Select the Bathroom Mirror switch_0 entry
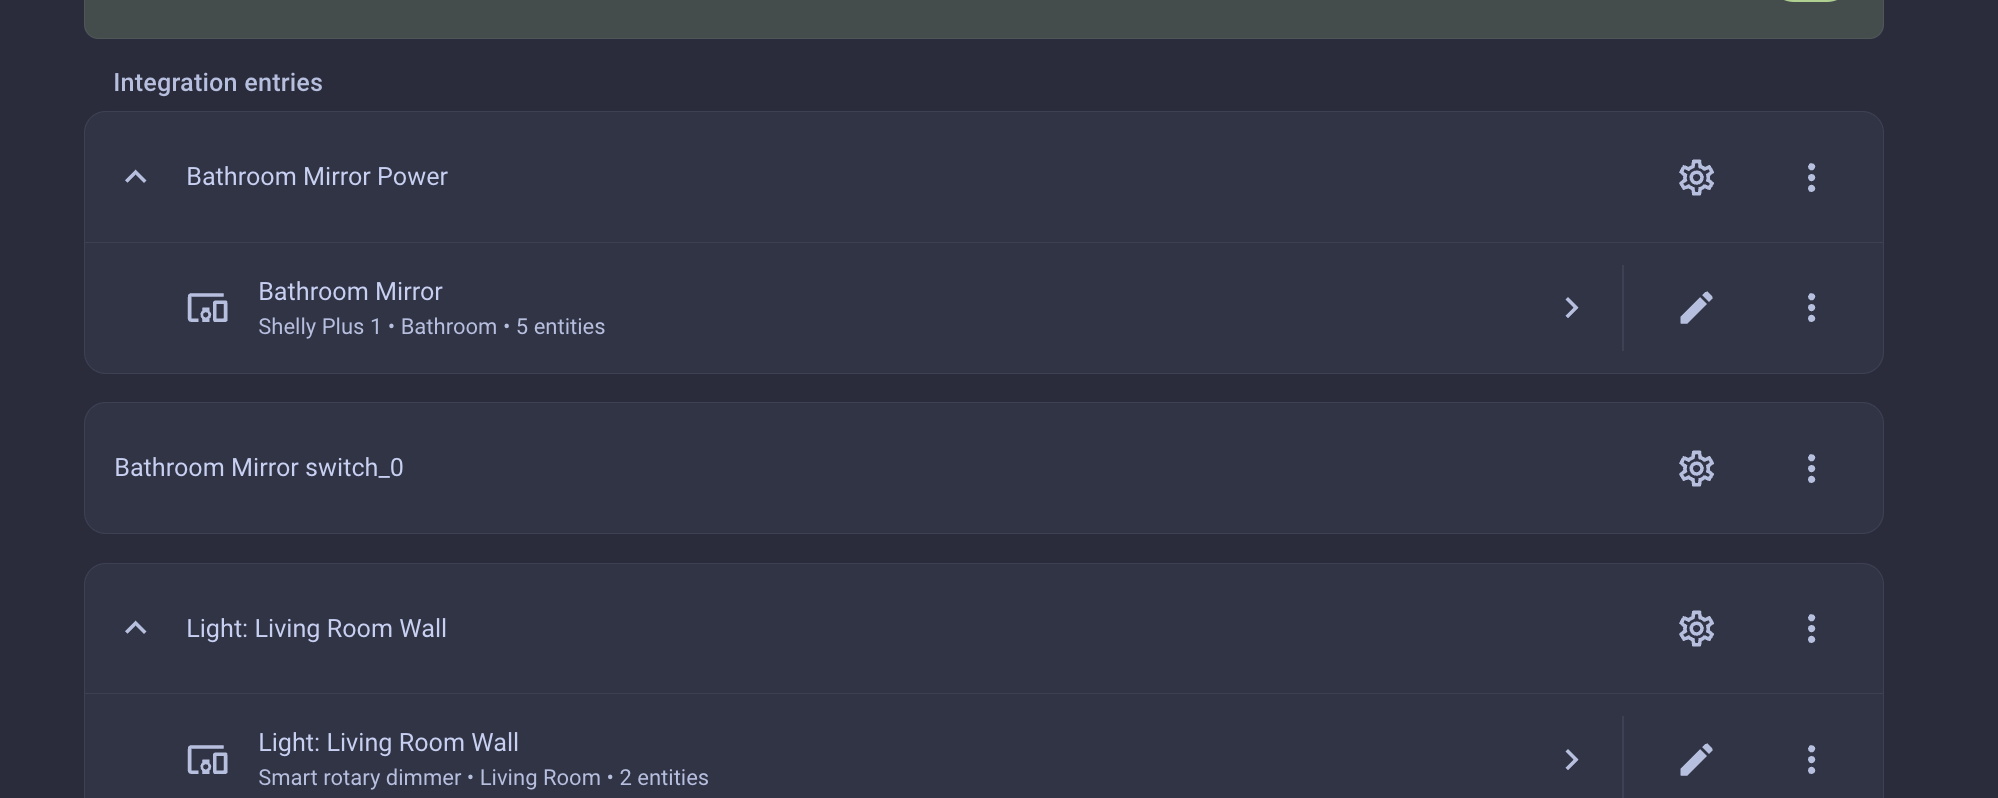This screenshot has width=1998, height=798. click(x=259, y=468)
